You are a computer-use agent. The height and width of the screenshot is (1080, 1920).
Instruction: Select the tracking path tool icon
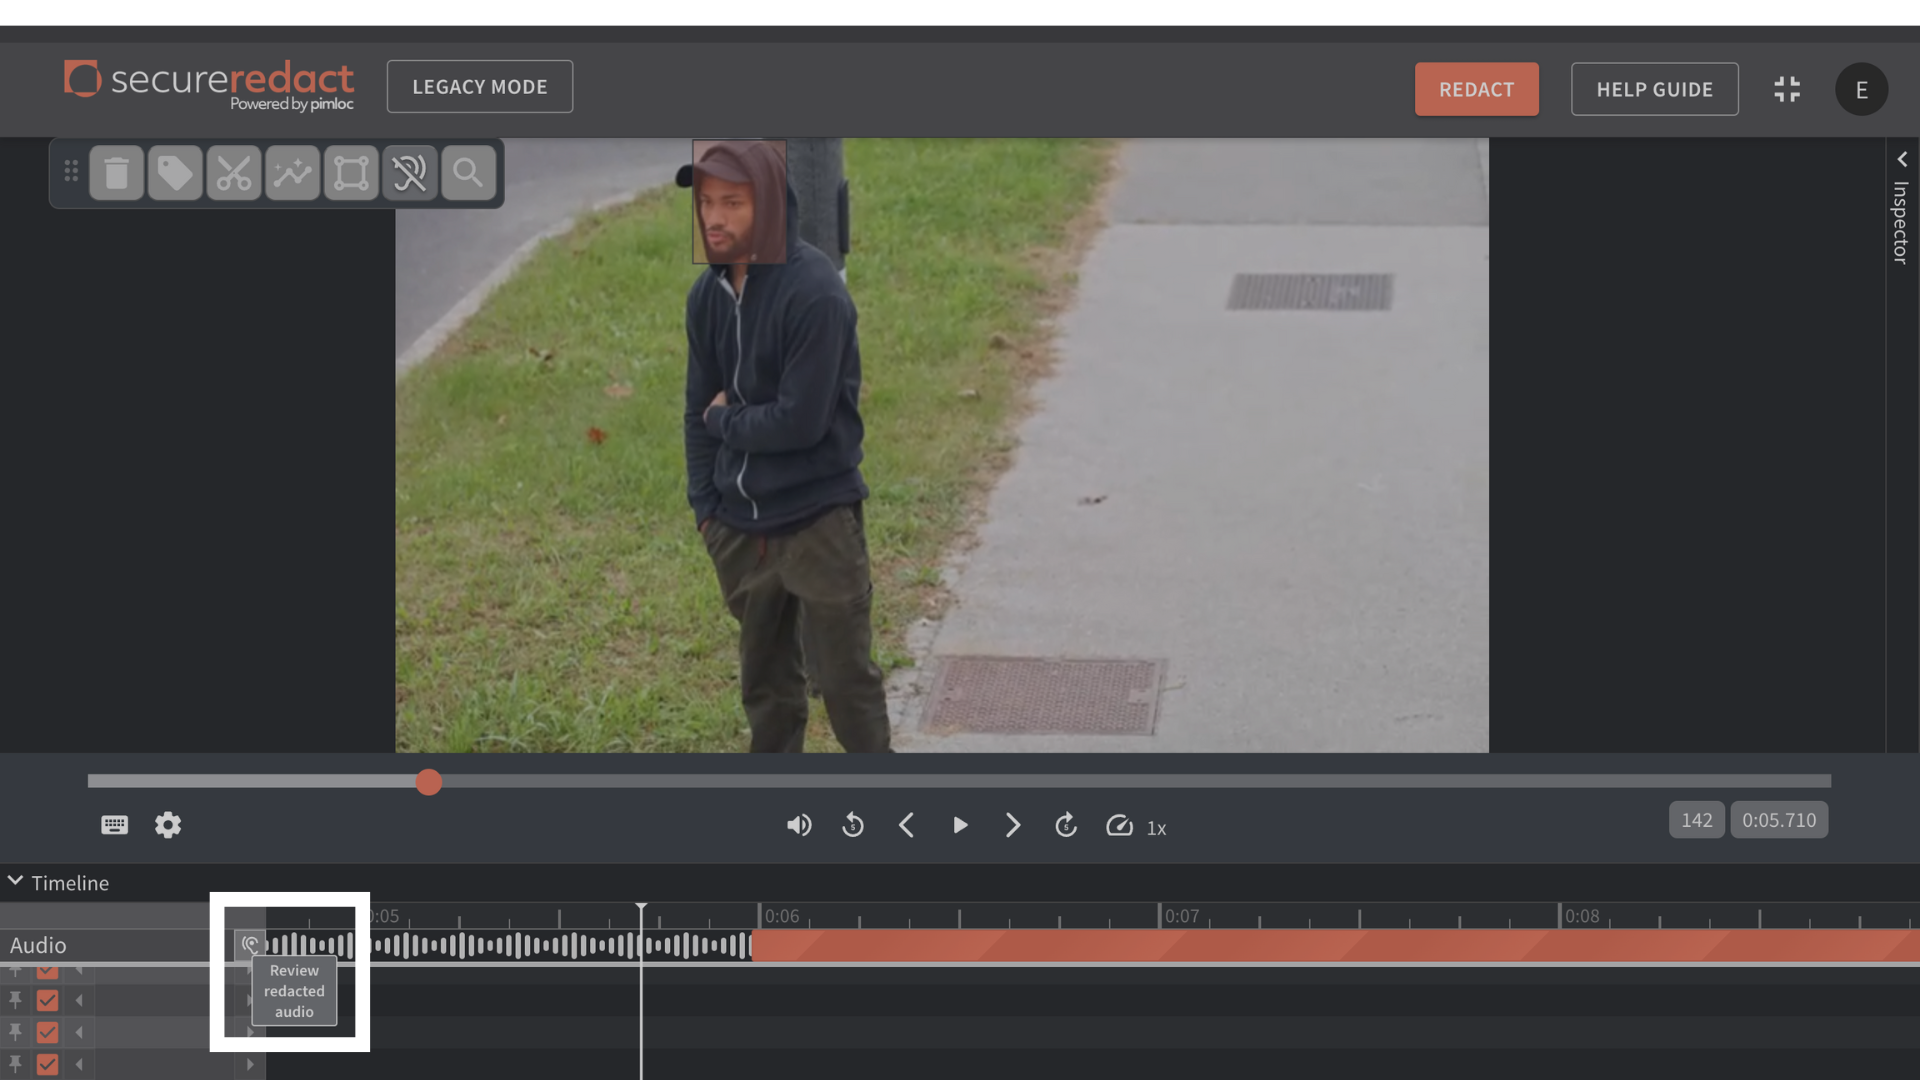pos(292,173)
